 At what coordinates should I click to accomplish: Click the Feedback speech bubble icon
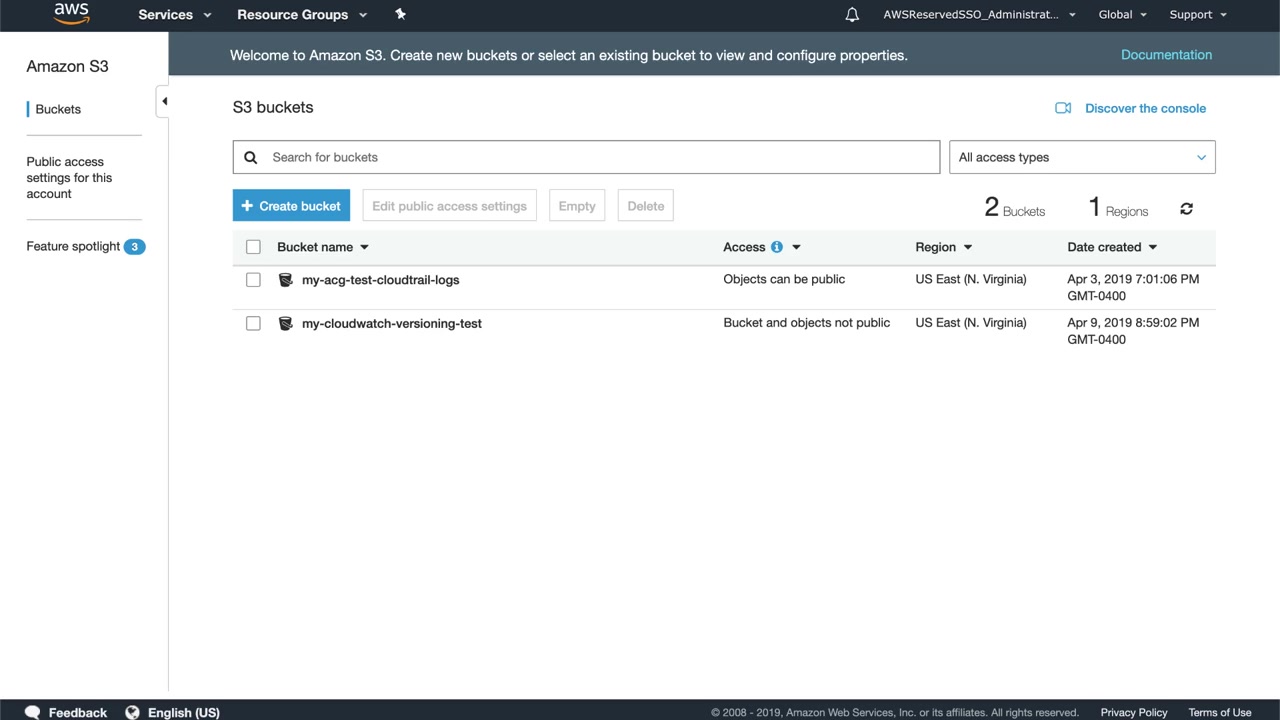(33, 712)
